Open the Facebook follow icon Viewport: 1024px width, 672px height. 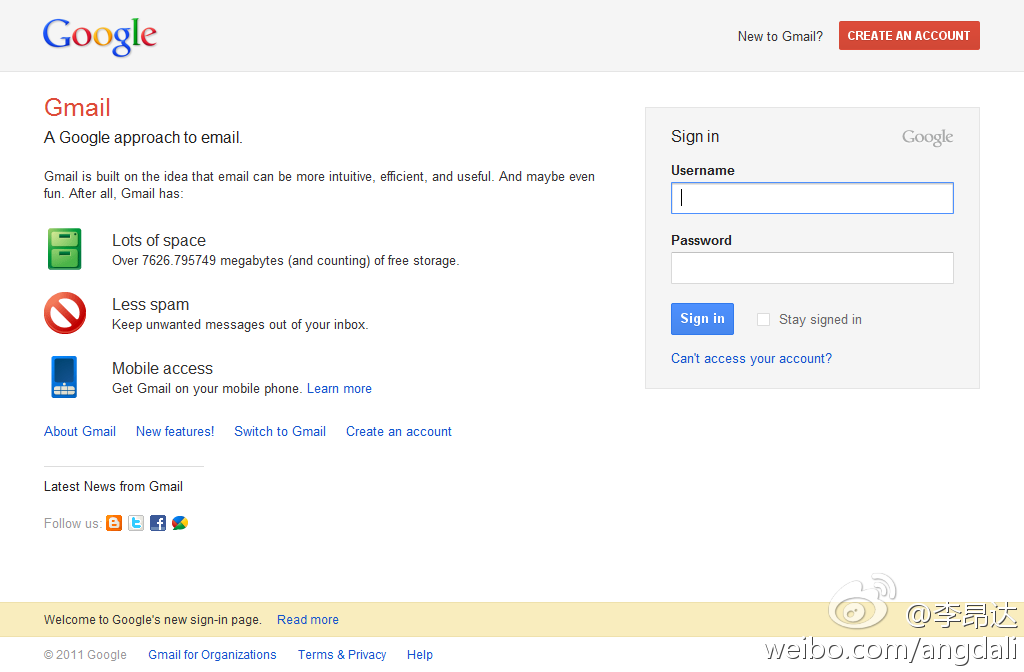[x=158, y=523]
